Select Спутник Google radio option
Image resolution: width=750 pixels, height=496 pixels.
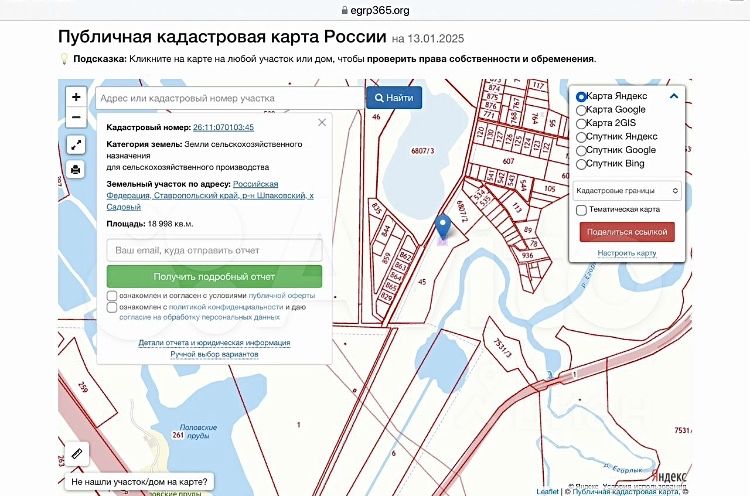point(581,150)
